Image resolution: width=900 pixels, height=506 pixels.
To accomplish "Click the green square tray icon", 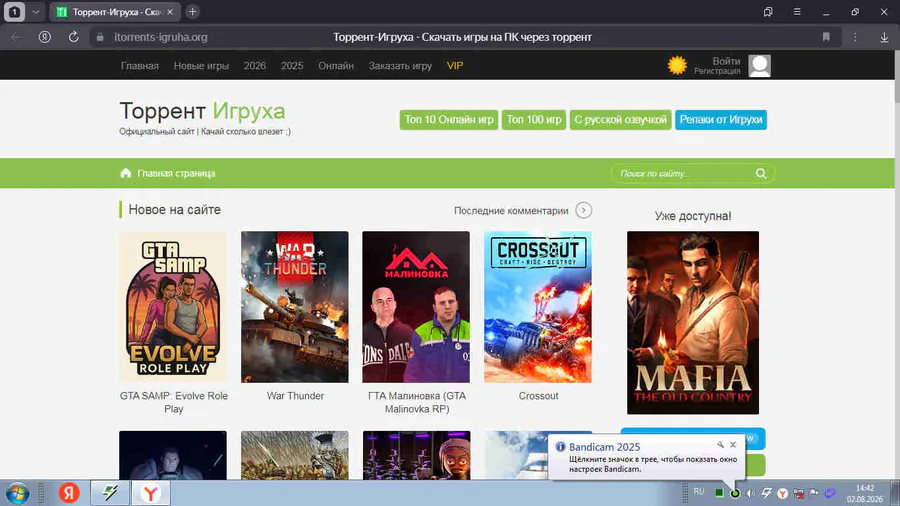I will (x=719, y=493).
